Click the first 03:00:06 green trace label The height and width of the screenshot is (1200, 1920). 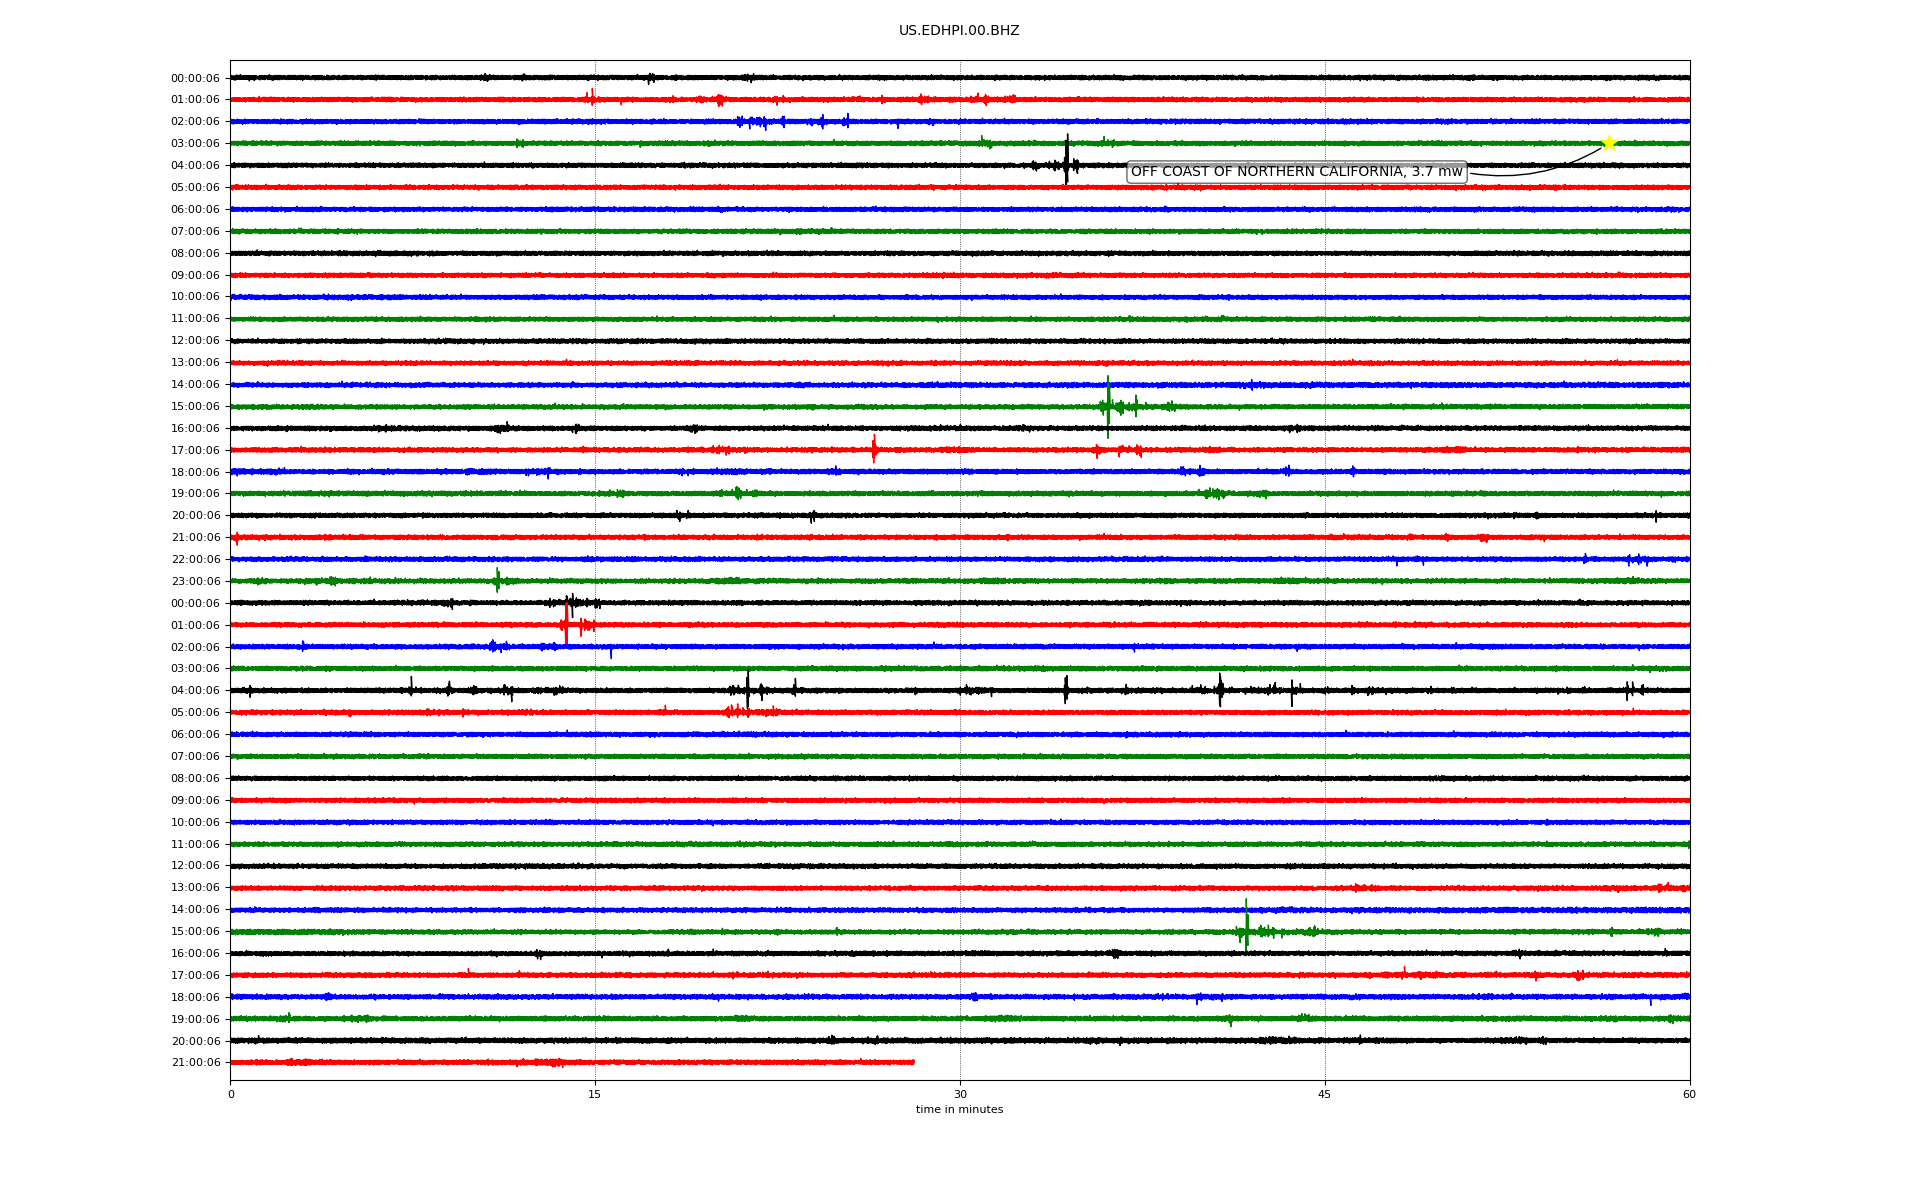click(x=195, y=143)
